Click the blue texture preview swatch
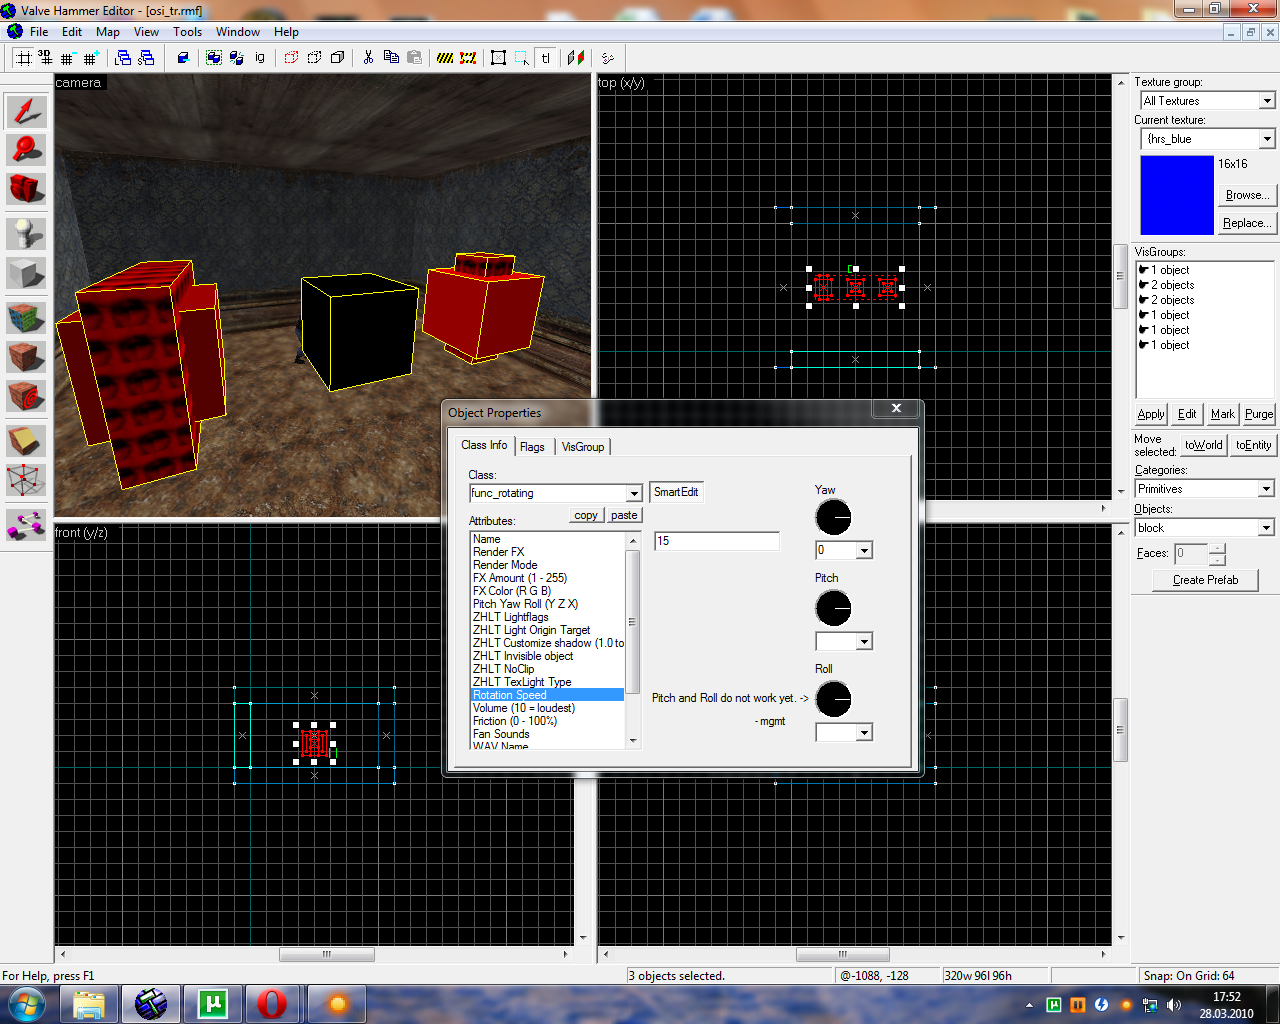The image size is (1280, 1024). coord(1176,195)
